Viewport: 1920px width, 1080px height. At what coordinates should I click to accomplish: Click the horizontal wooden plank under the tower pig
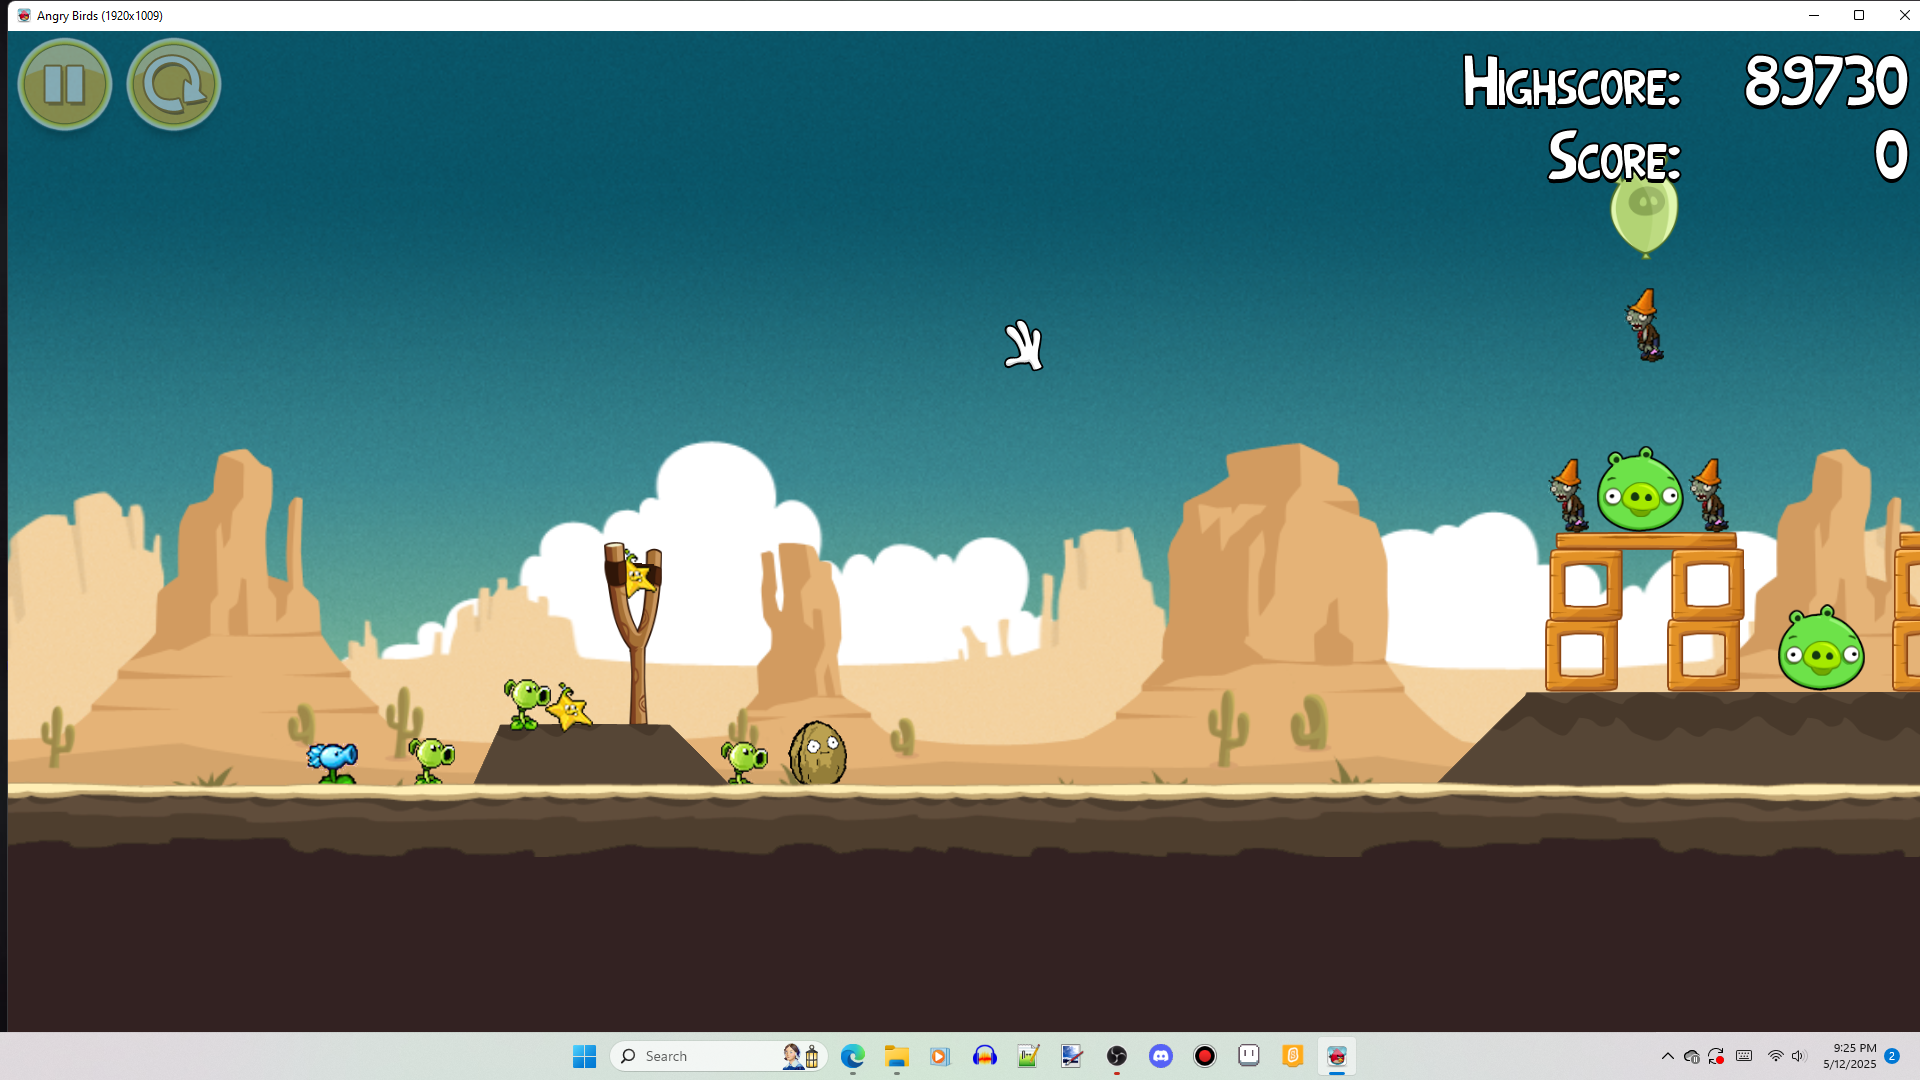(1646, 541)
